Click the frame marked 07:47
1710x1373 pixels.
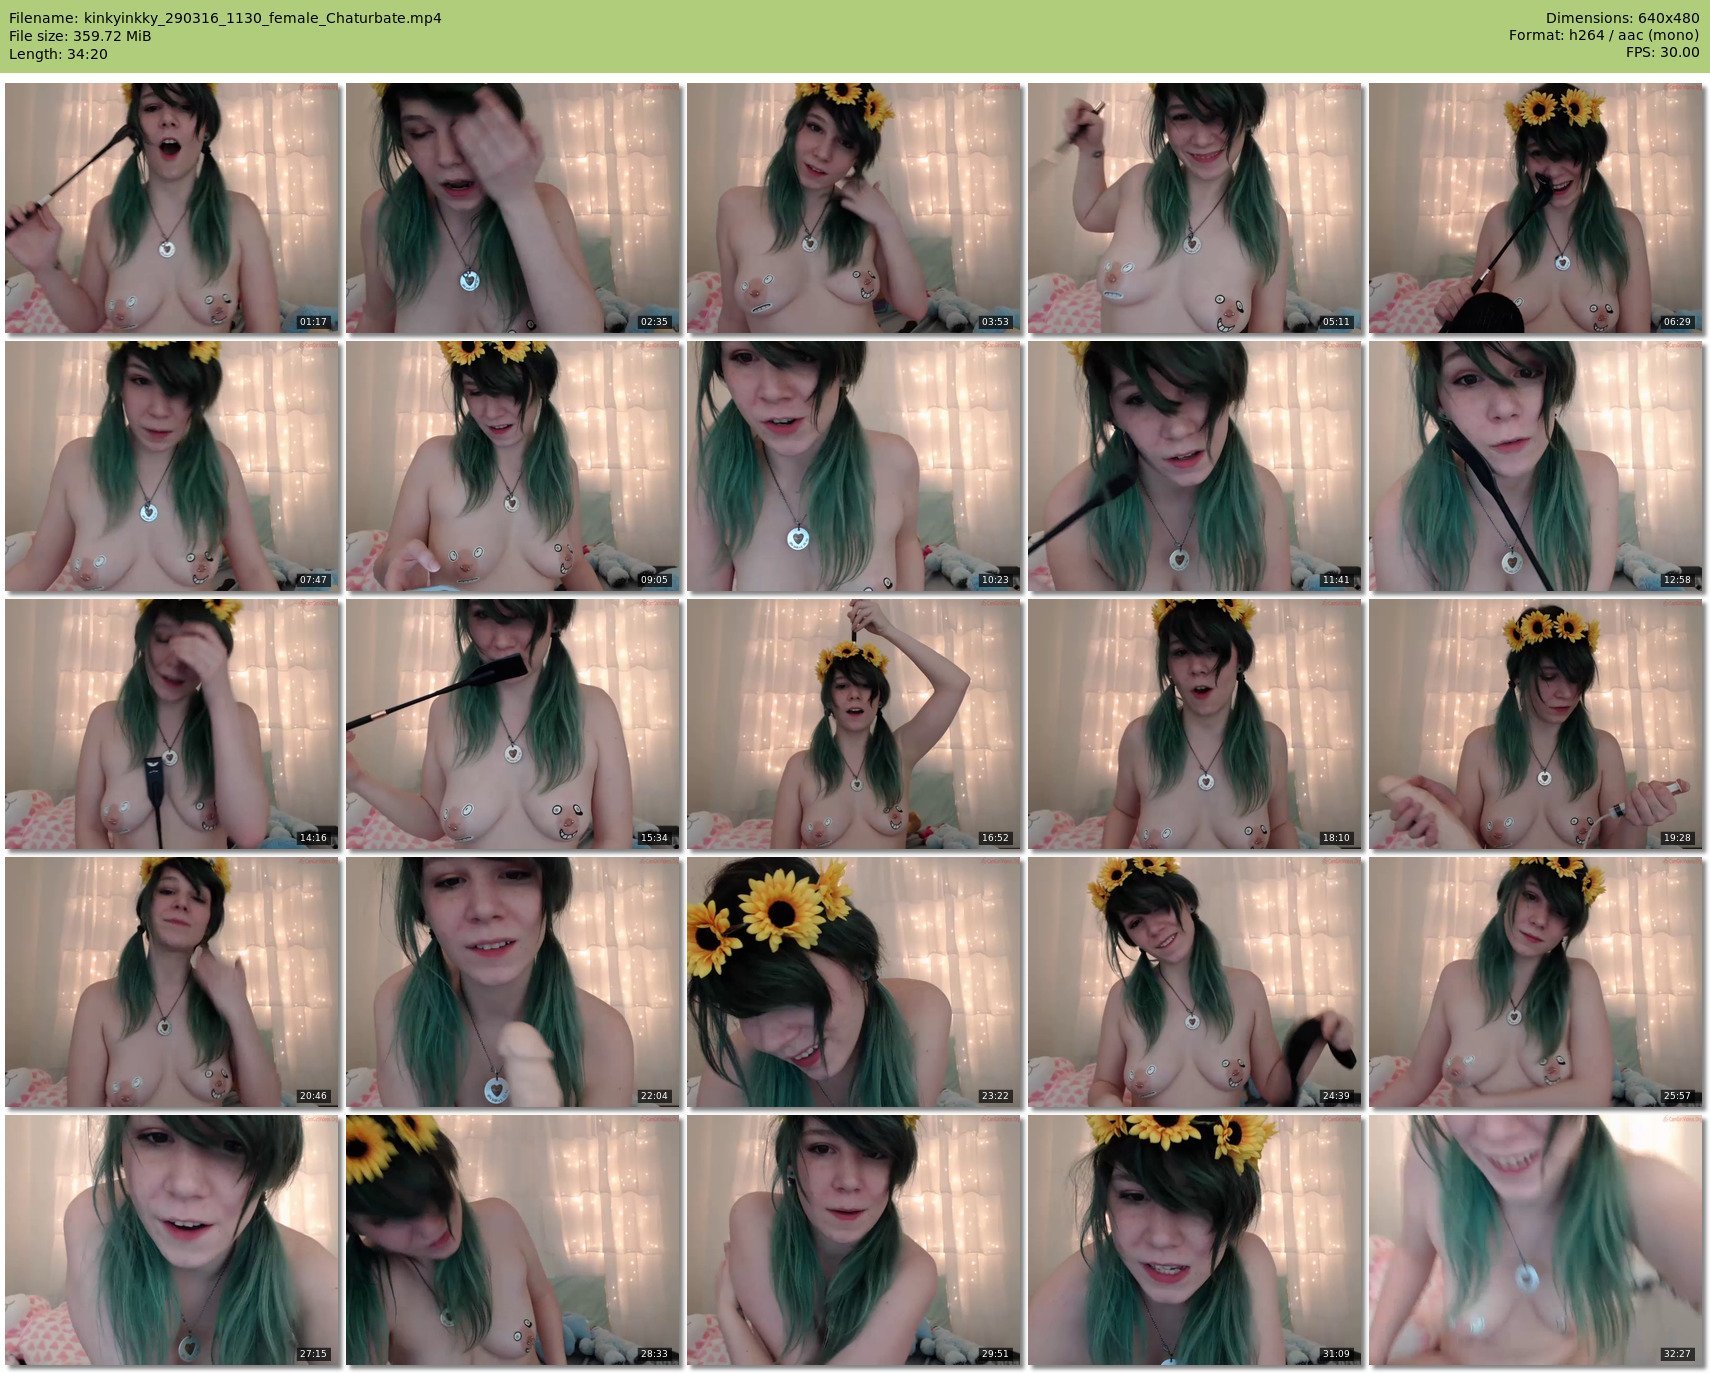click(172, 466)
